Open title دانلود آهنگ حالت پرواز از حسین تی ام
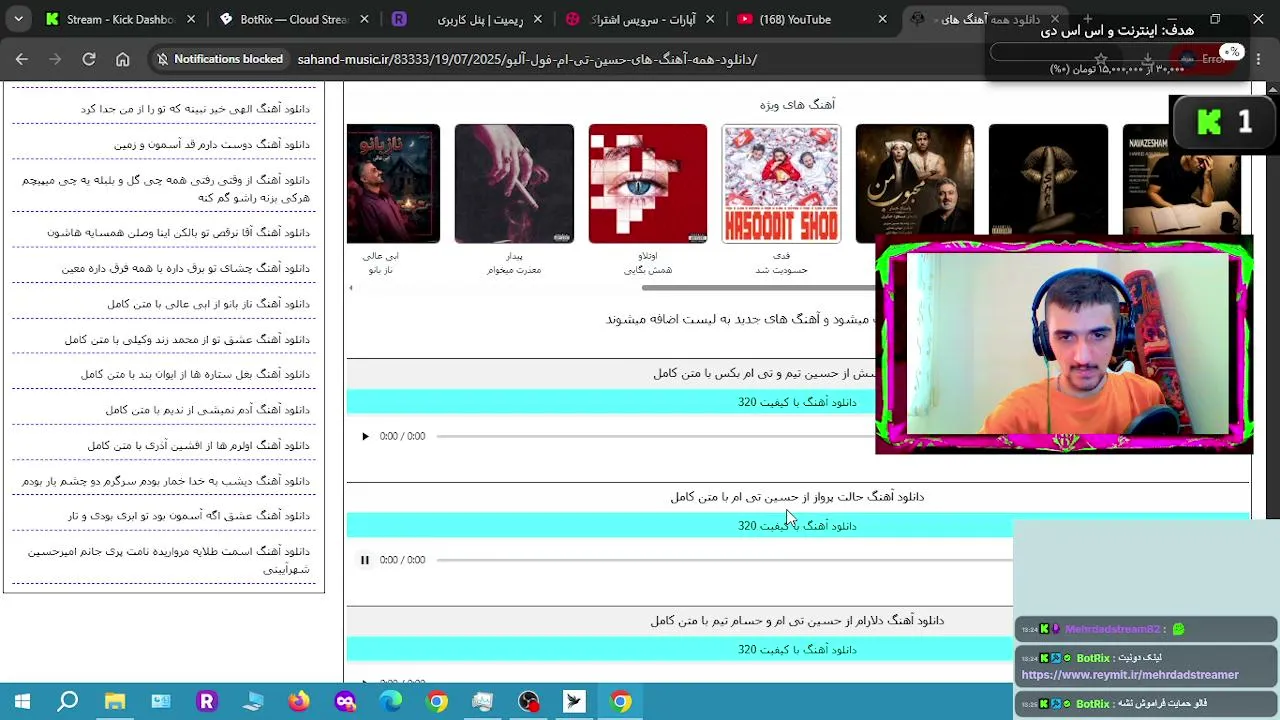The width and height of the screenshot is (1280, 720). point(797,497)
